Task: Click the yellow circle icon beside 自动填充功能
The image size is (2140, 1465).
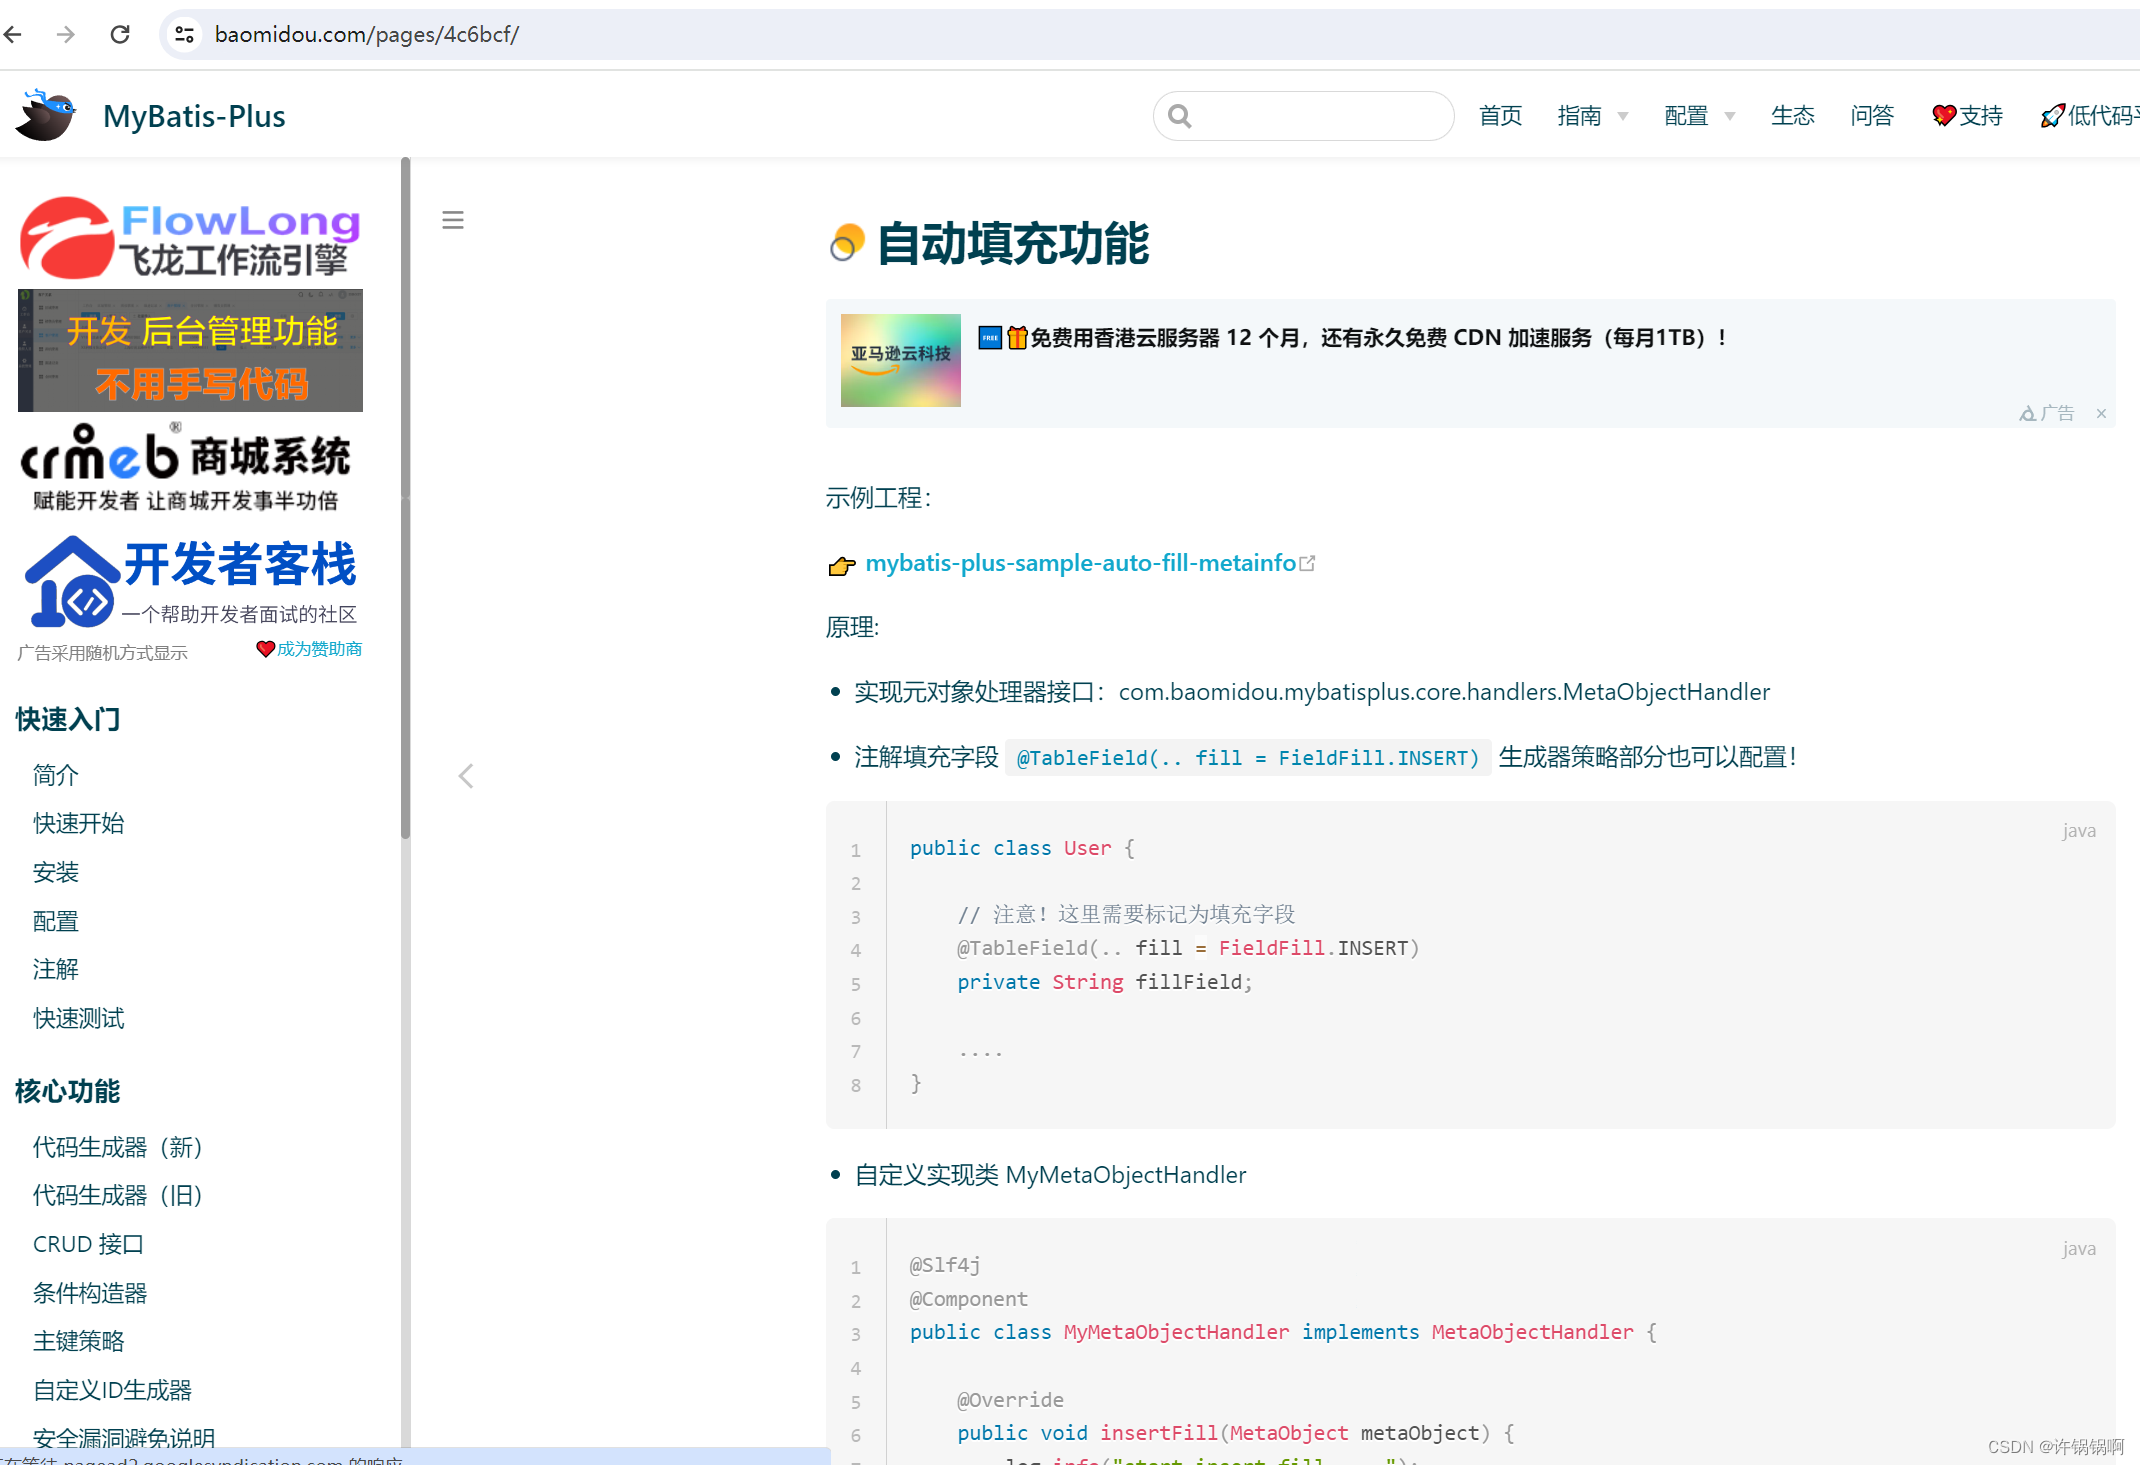Action: (x=846, y=243)
